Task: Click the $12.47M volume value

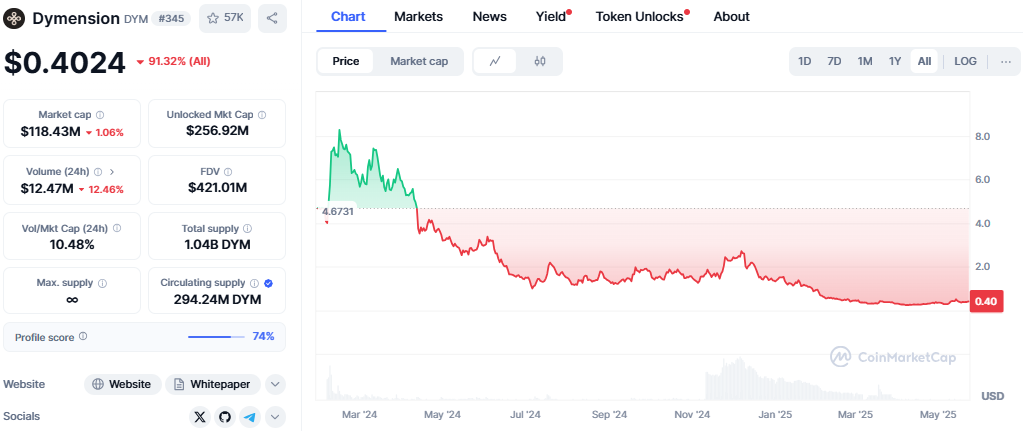Action: pyautogui.click(x=47, y=189)
